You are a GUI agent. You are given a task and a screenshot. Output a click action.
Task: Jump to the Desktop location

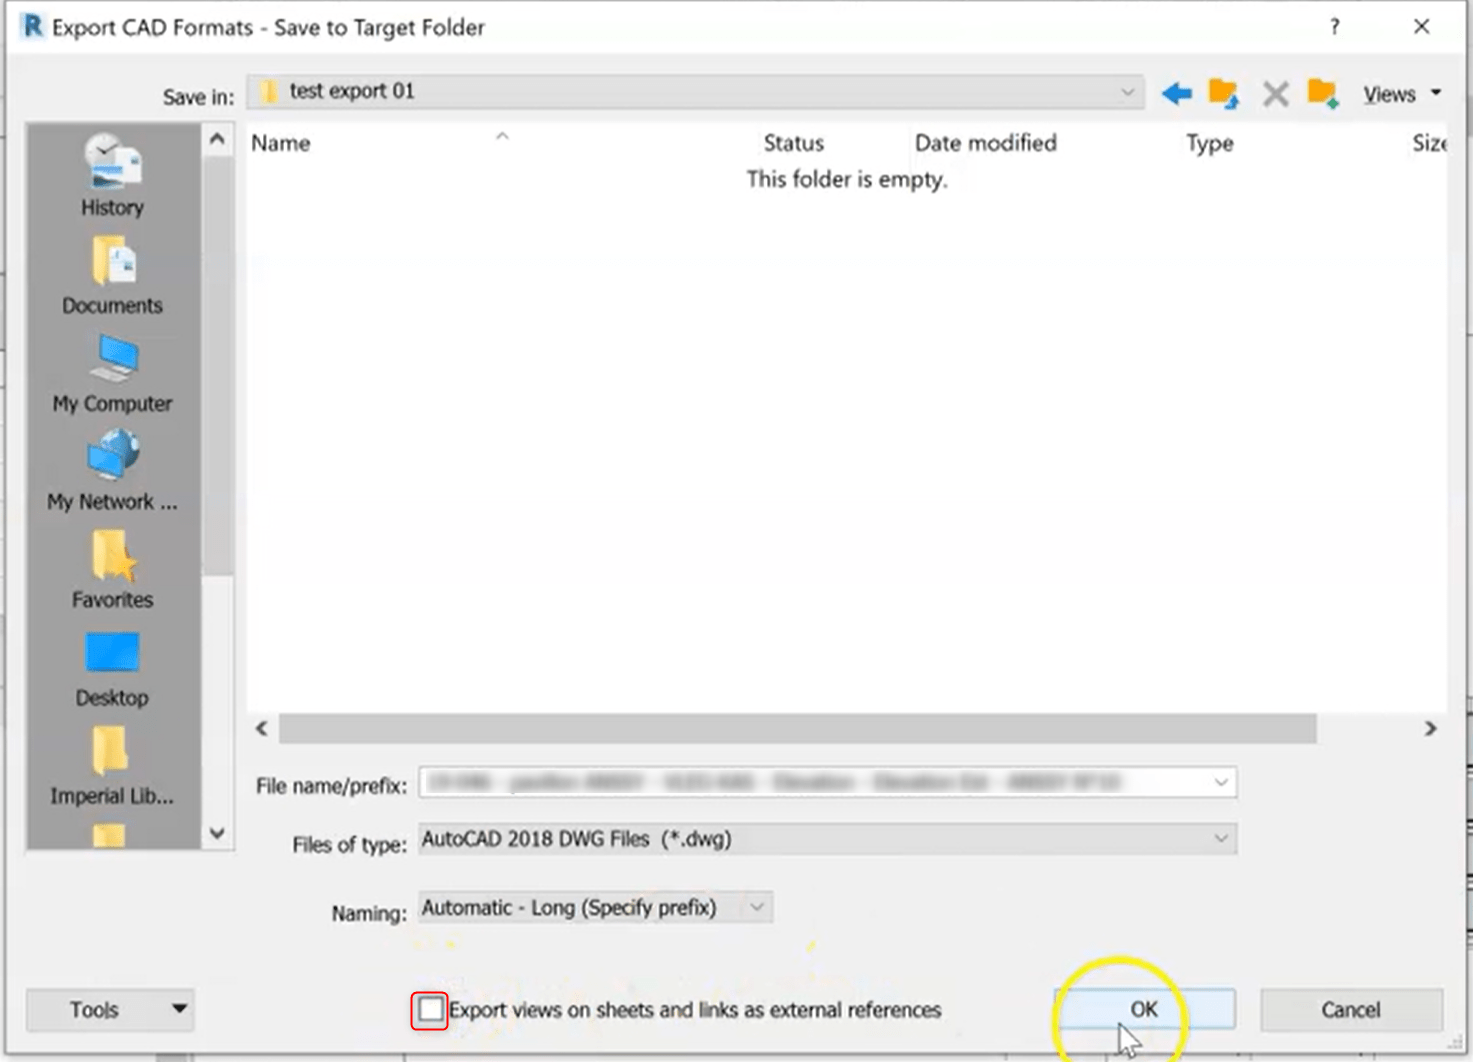[x=112, y=669]
